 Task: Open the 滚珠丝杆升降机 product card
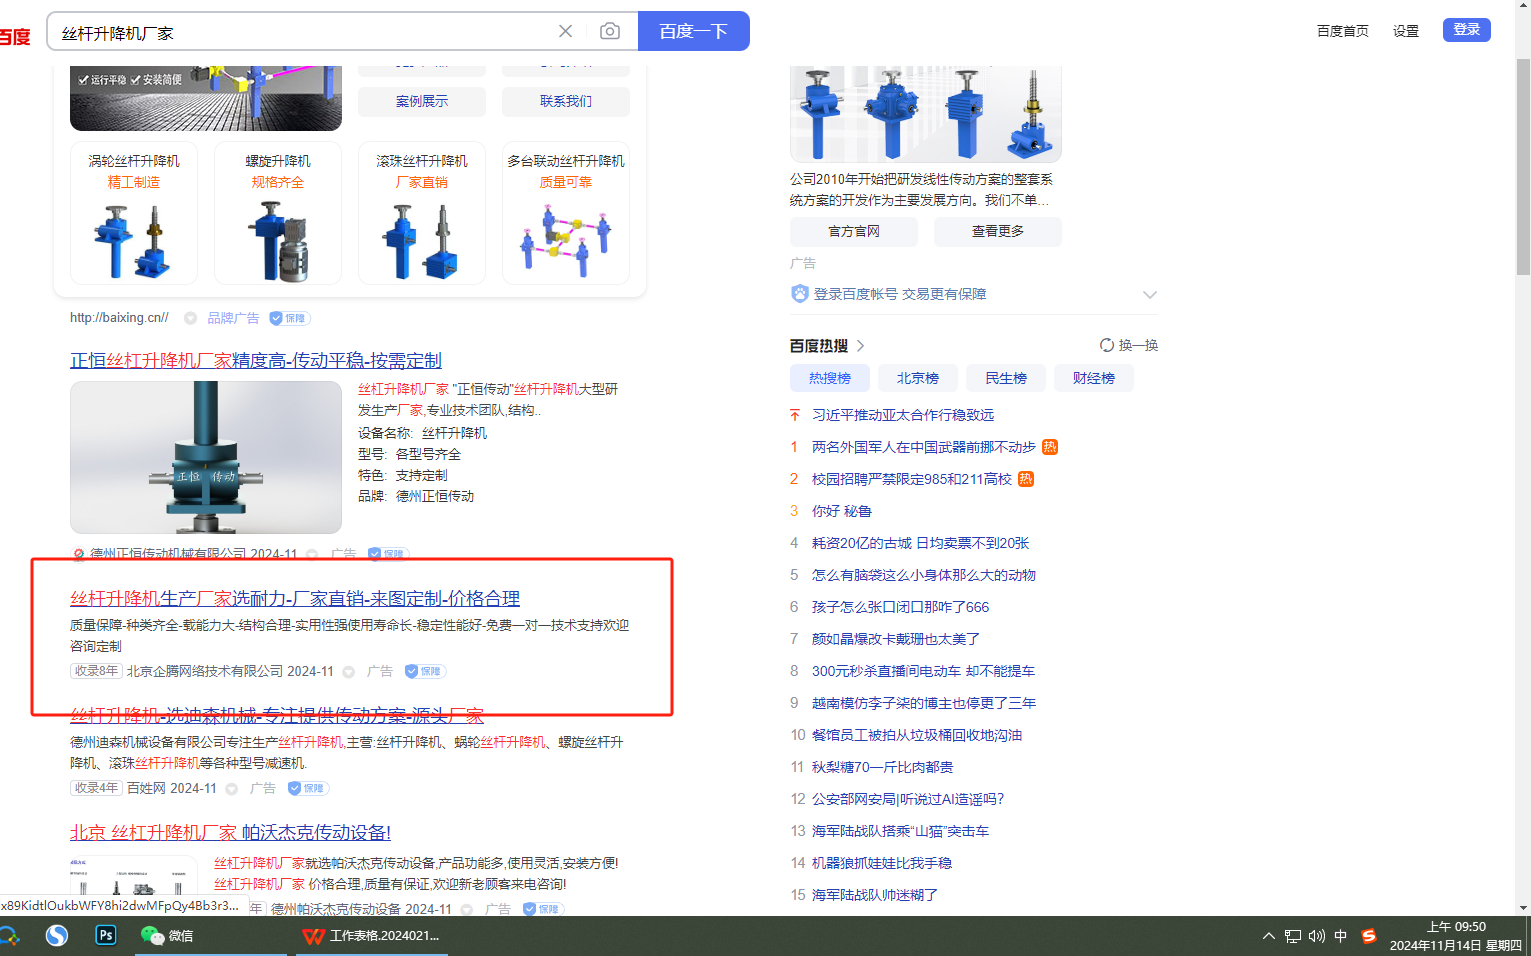coord(422,213)
